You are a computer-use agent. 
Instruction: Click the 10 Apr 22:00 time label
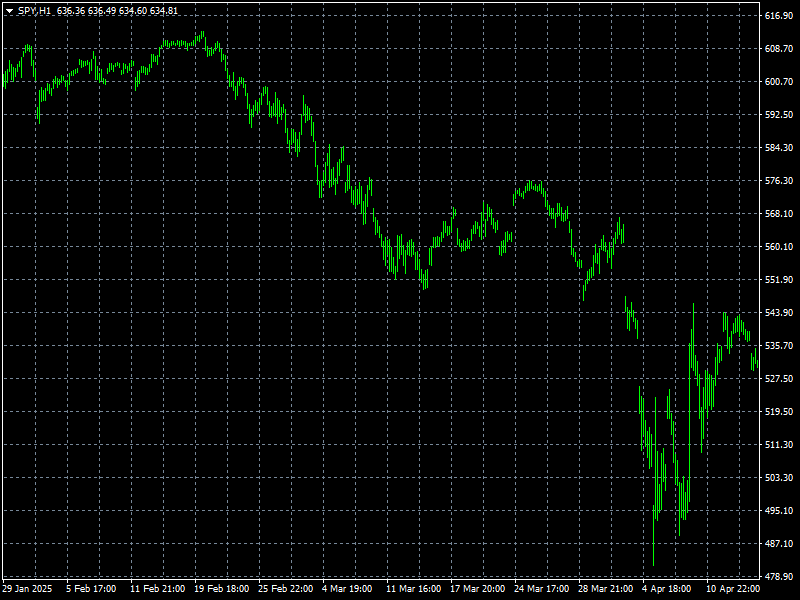point(733,589)
